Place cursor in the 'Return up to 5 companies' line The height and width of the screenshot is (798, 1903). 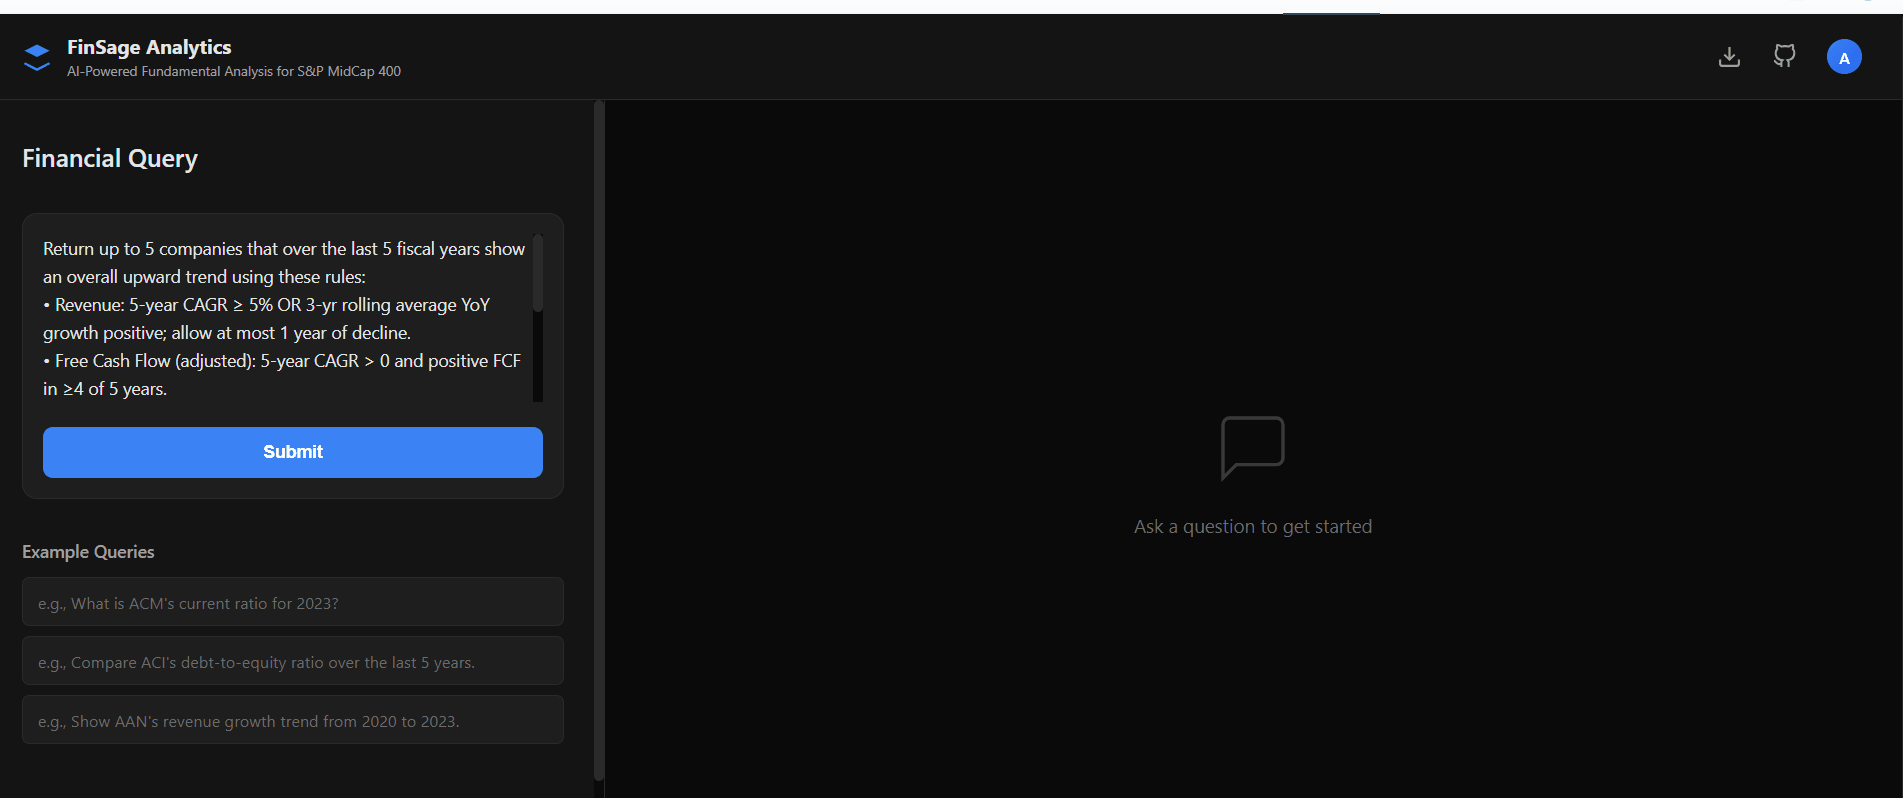pyautogui.click(x=283, y=249)
